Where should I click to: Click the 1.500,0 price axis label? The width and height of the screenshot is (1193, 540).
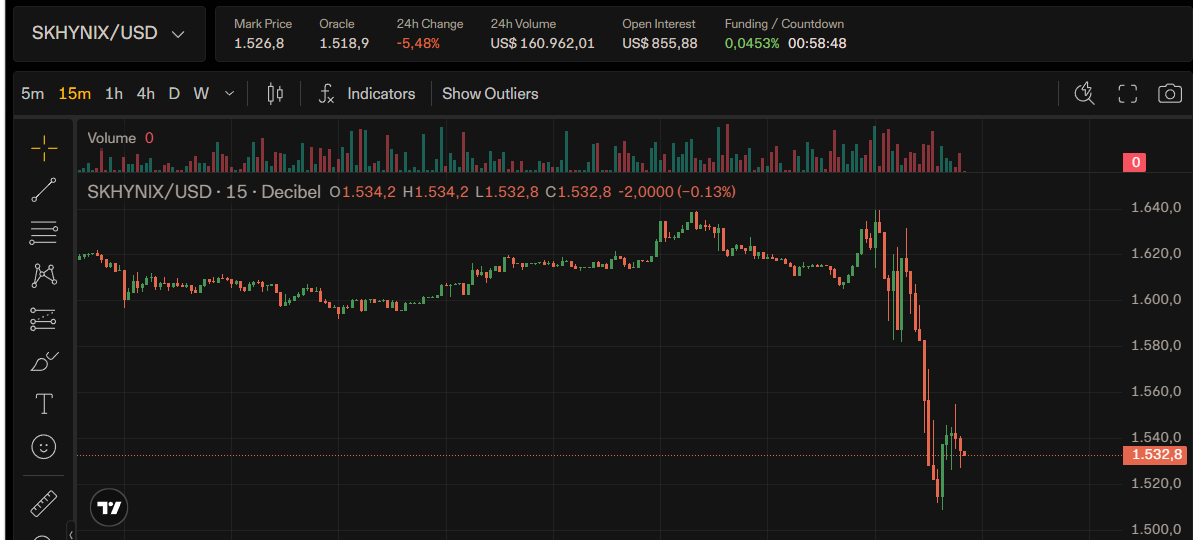coord(1156,529)
